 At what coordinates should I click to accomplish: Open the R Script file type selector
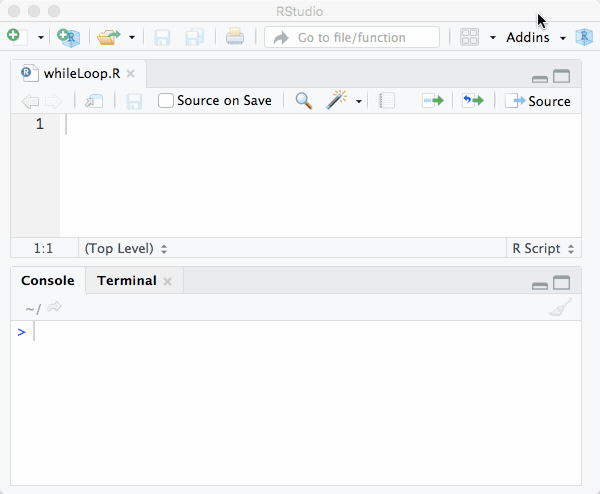pyautogui.click(x=543, y=249)
